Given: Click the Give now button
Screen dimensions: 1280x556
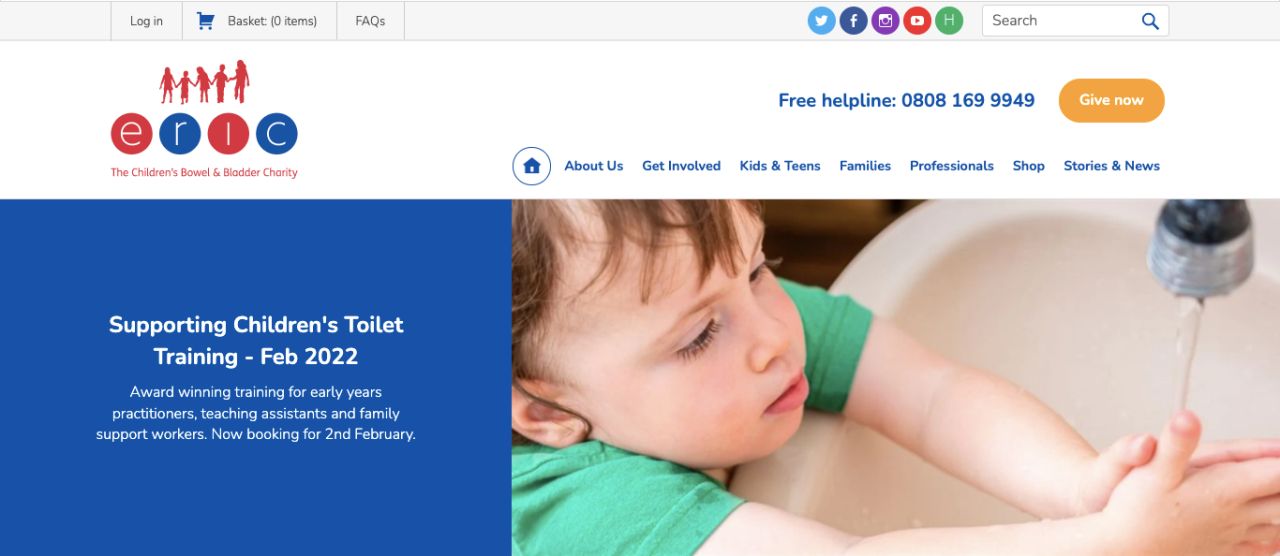Looking at the screenshot, I should pos(1112,100).
